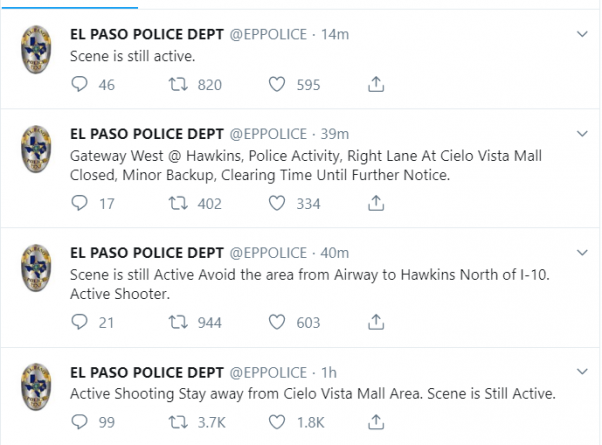Image resolution: width=602 pixels, height=445 pixels.
Task: Share the 14m 'Scene is still active' tweet
Action: 376,85
